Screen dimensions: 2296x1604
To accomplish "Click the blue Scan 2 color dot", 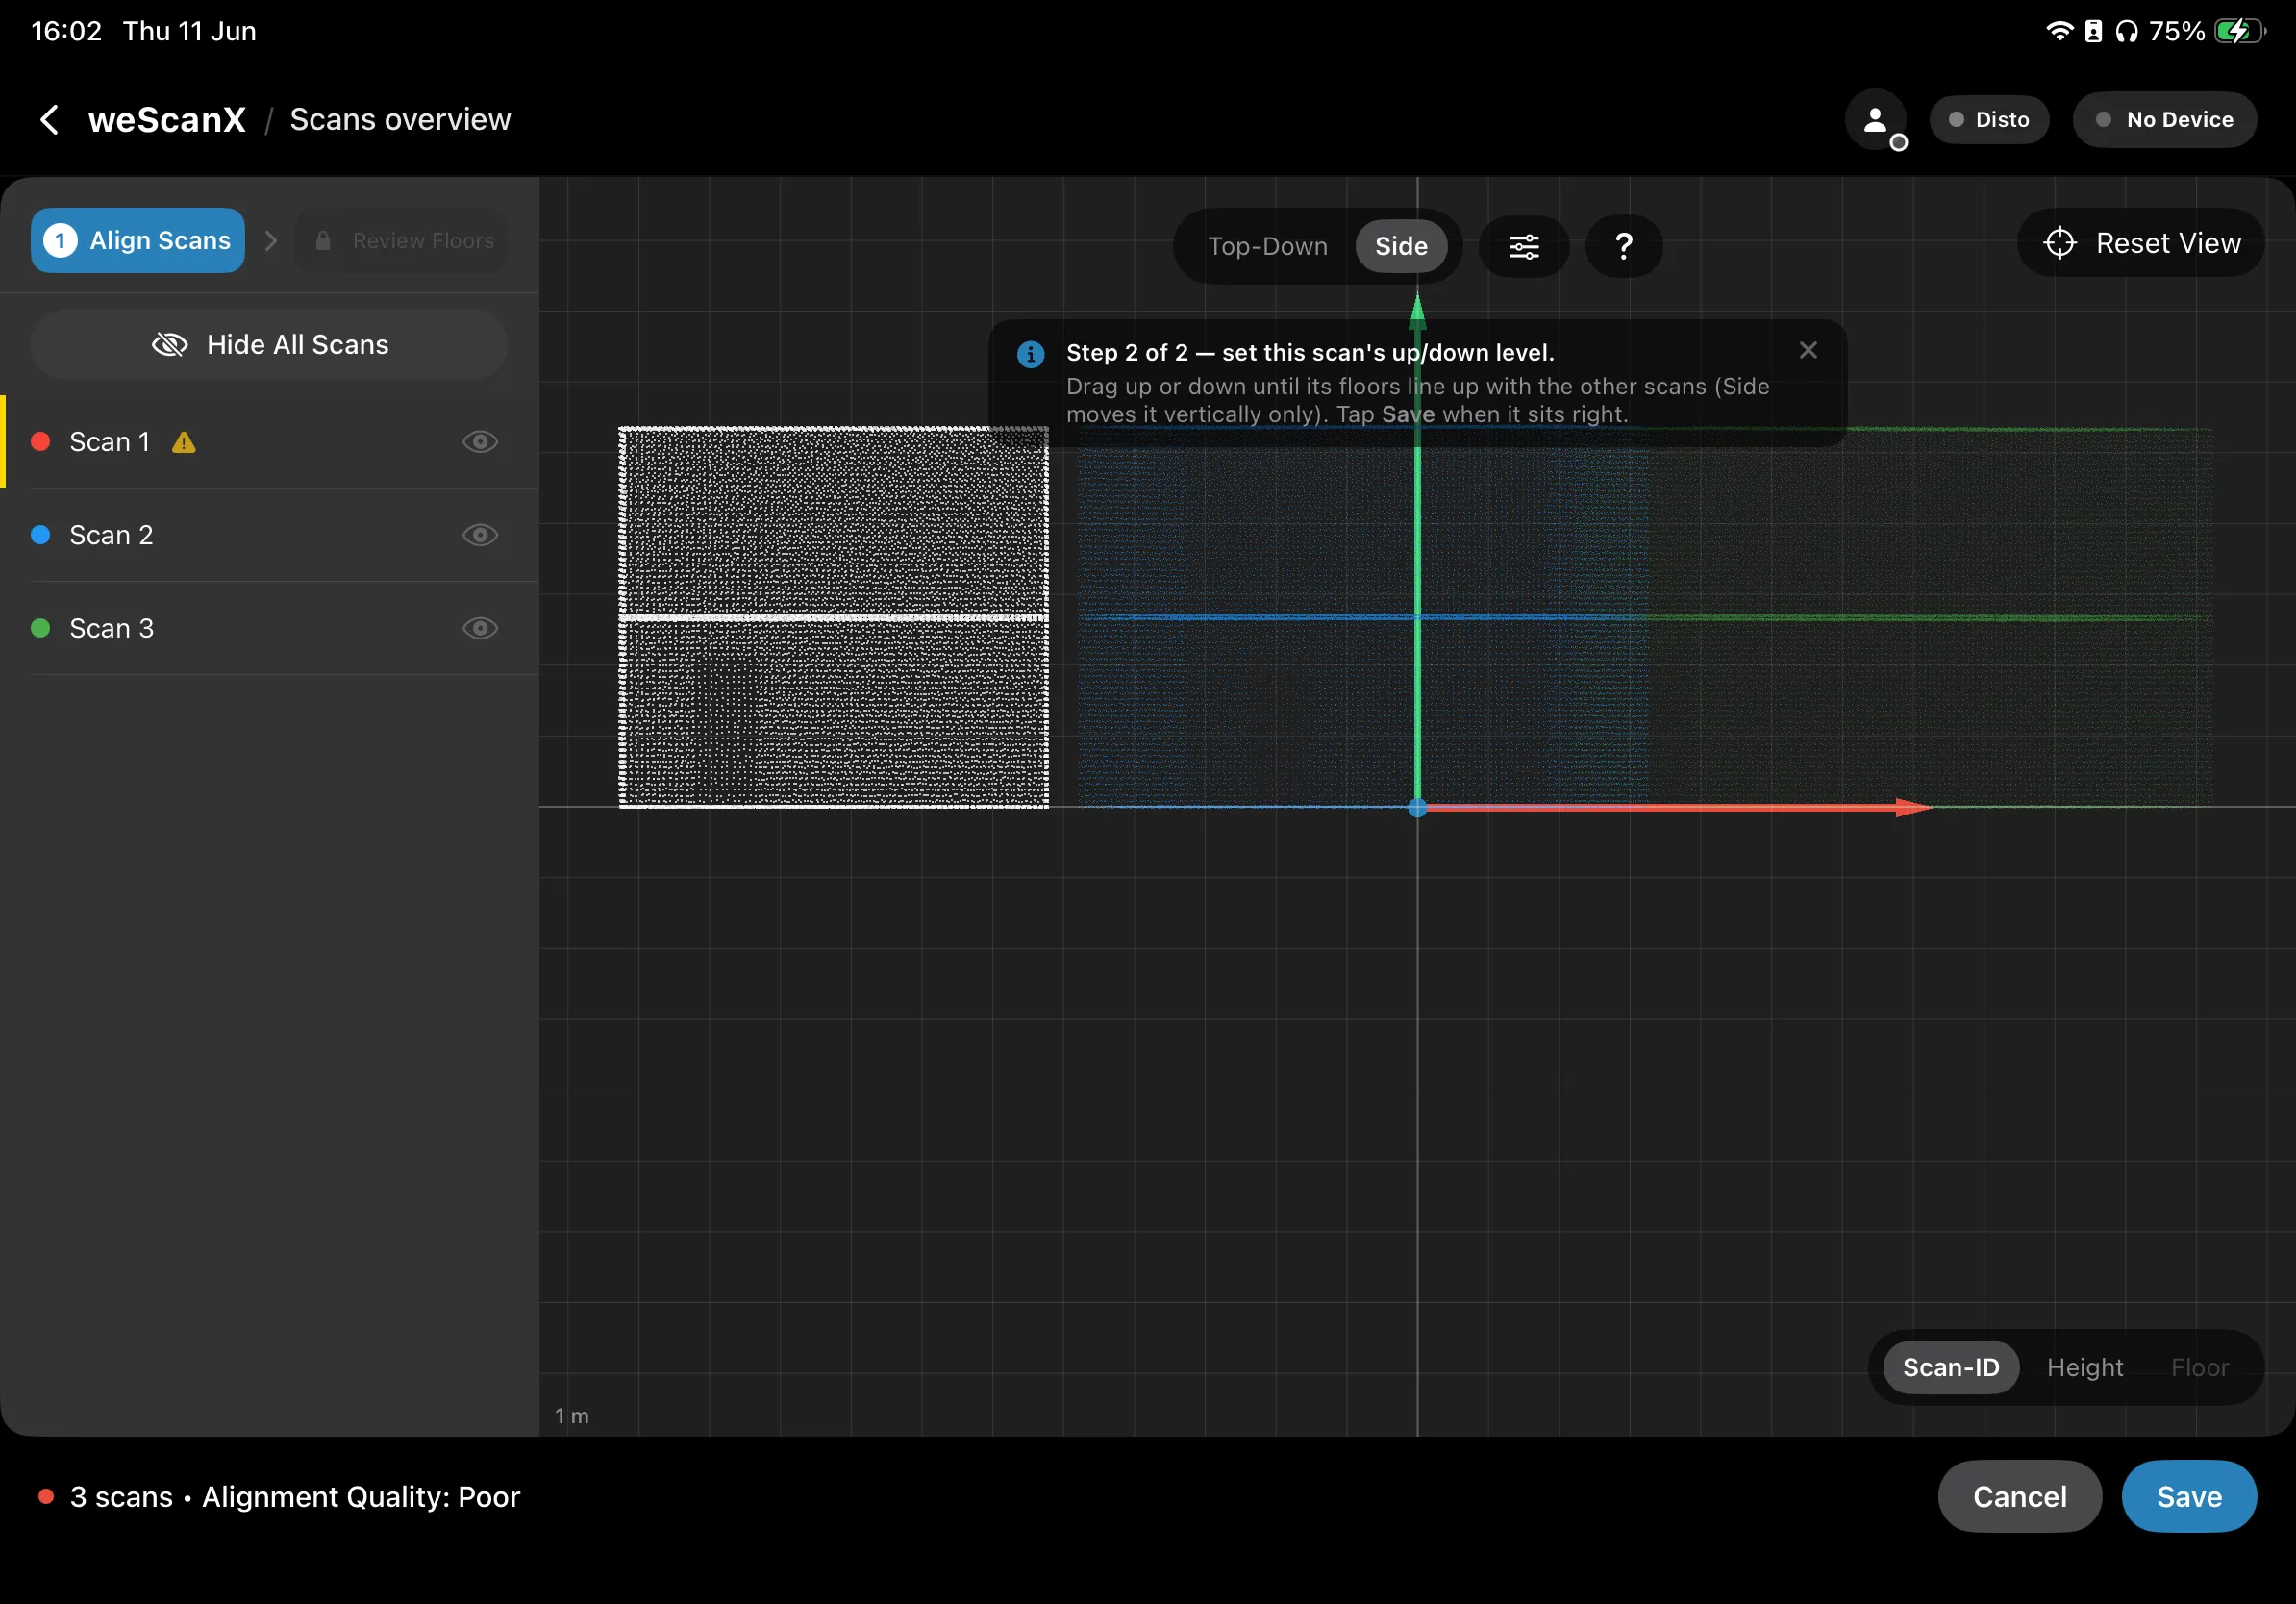I will tap(41, 535).
